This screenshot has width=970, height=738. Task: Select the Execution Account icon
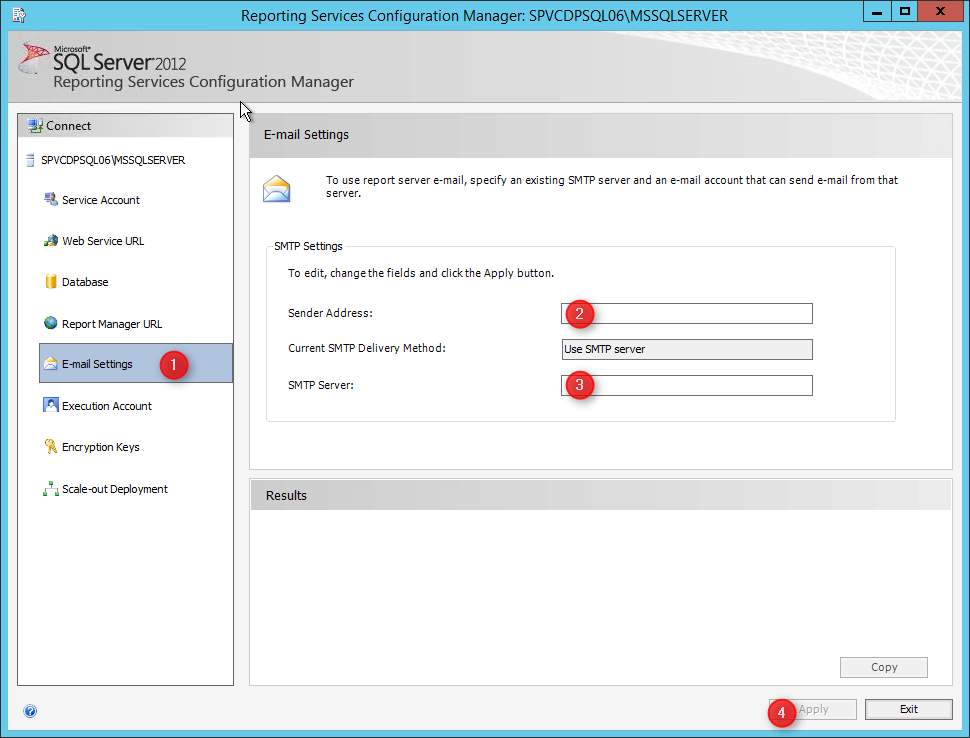pos(51,405)
